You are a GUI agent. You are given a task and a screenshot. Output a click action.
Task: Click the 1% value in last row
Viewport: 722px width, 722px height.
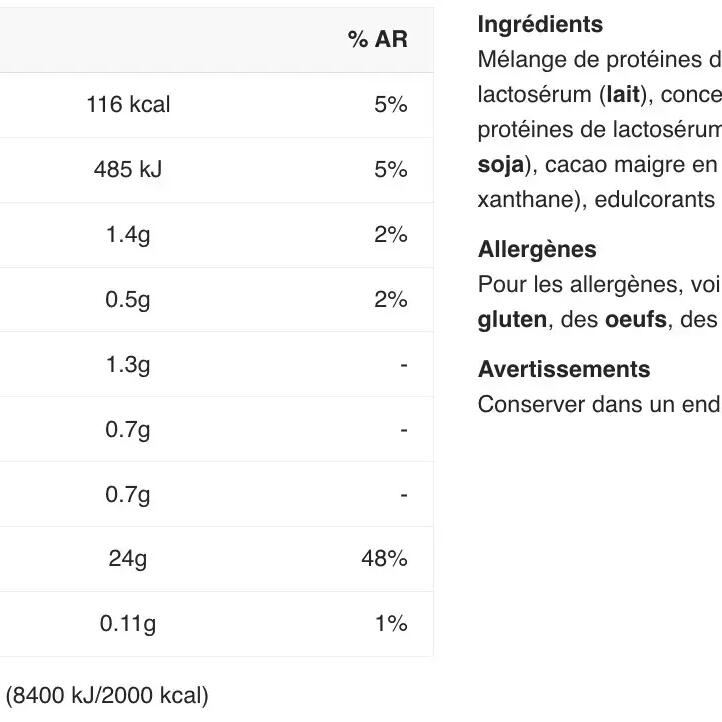point(391,623)
